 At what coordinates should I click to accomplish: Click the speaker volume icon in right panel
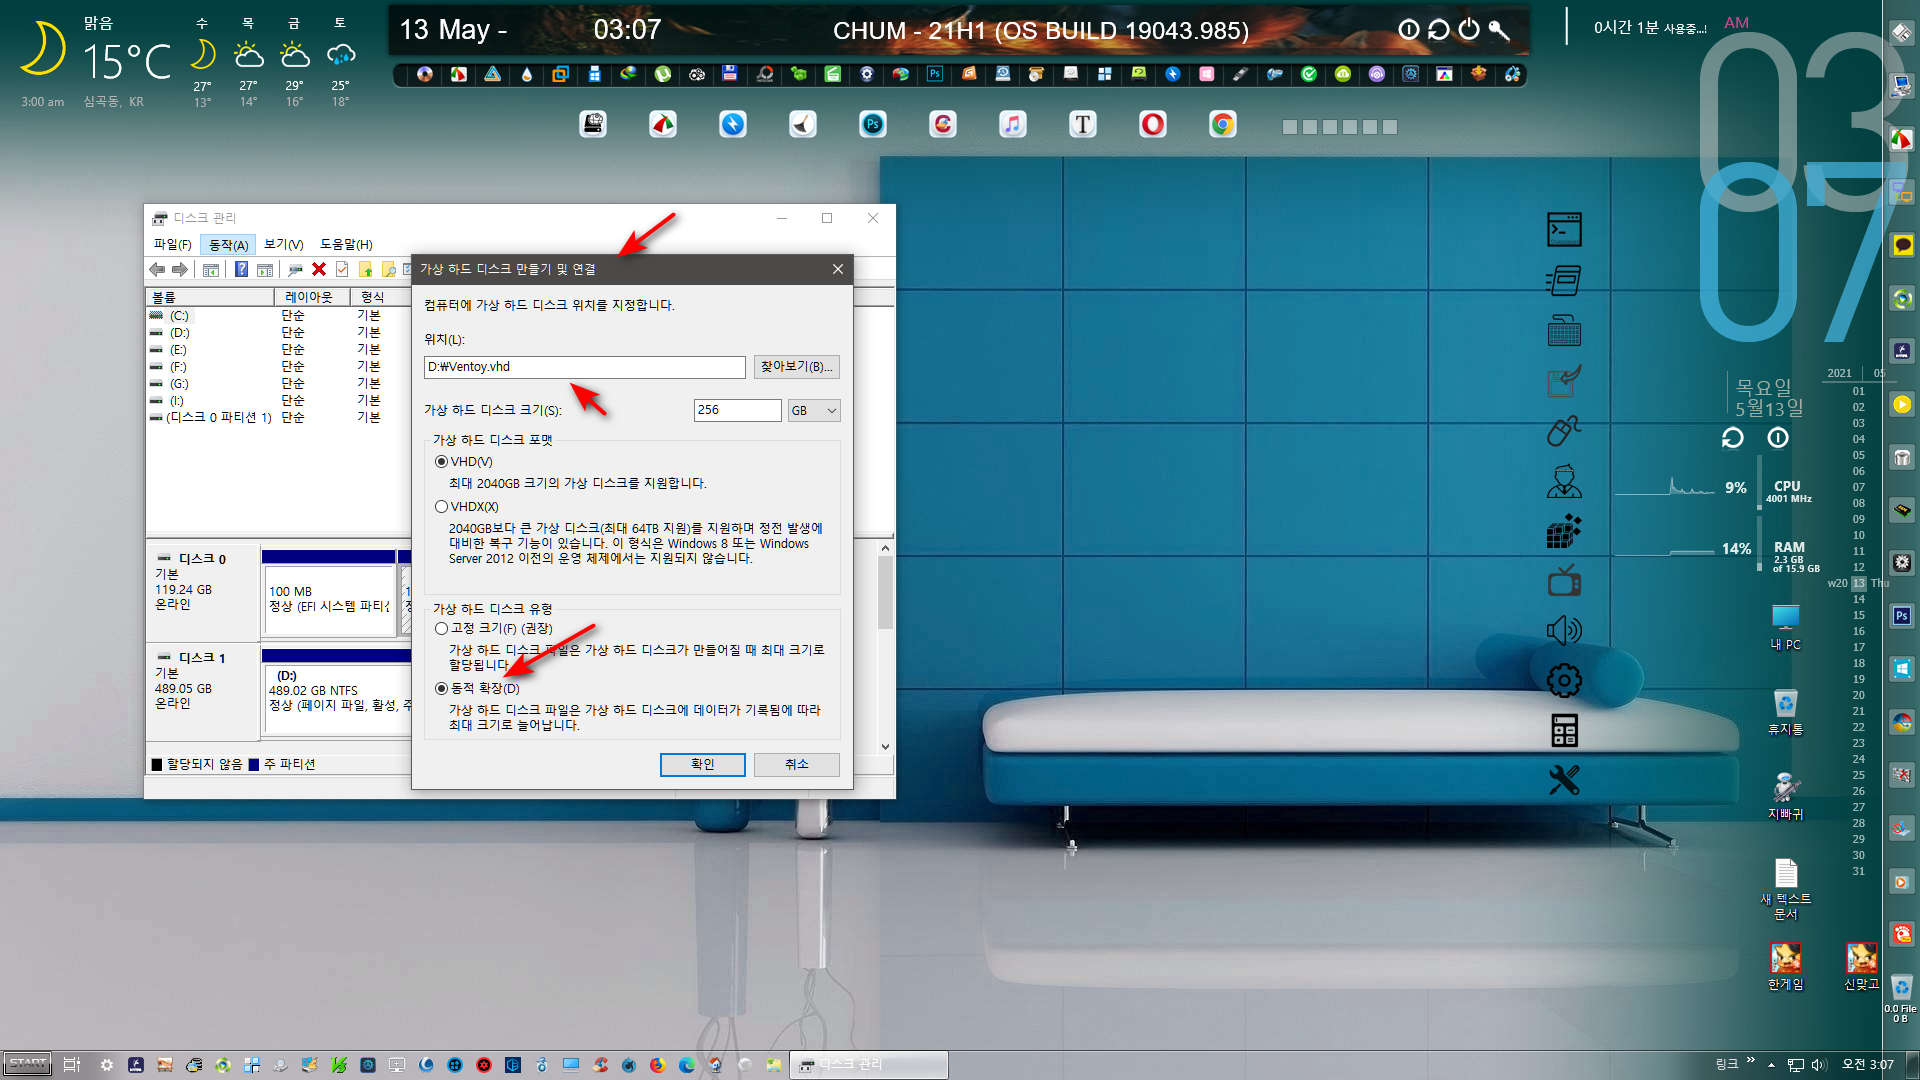tap(1564, 630)
